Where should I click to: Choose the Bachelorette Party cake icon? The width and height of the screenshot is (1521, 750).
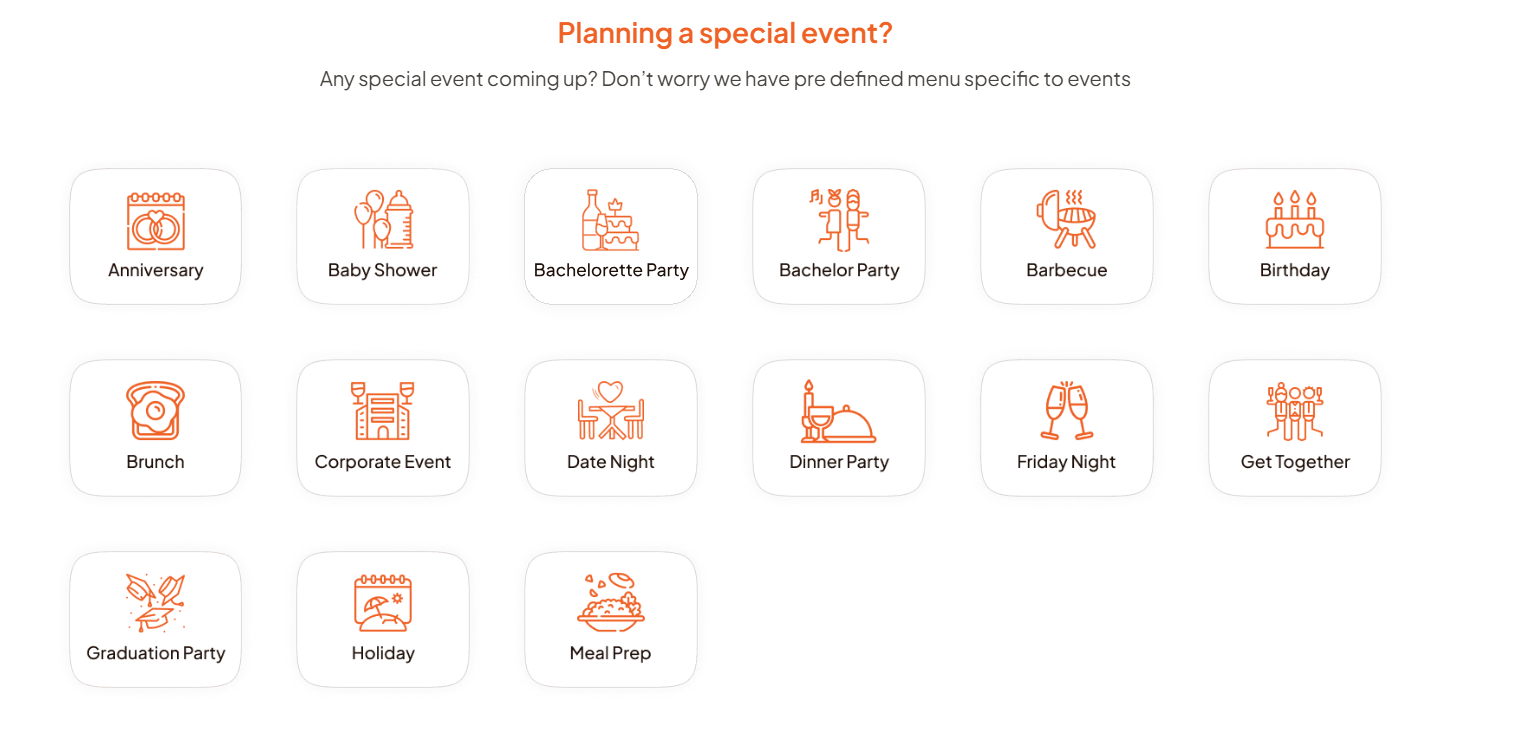611,220
